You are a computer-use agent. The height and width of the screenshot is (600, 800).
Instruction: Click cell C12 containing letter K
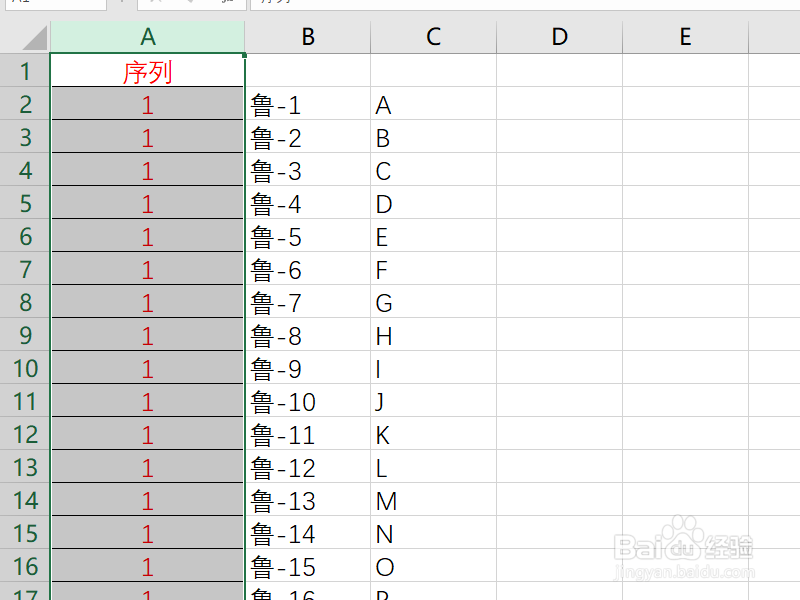(433, 434)
